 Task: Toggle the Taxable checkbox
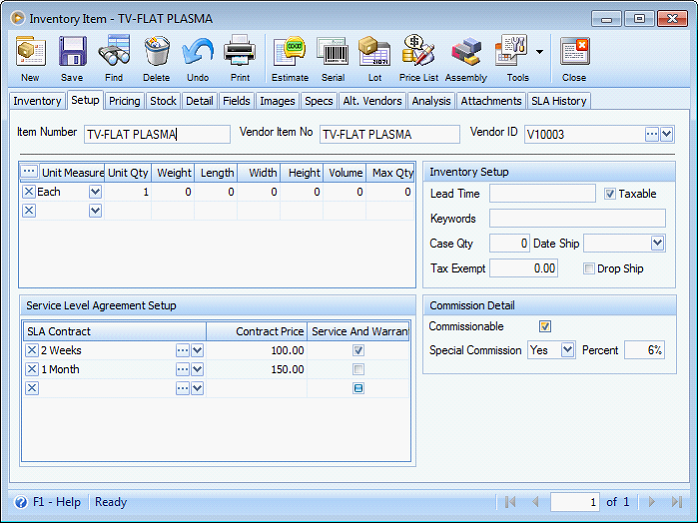point(610,194)
